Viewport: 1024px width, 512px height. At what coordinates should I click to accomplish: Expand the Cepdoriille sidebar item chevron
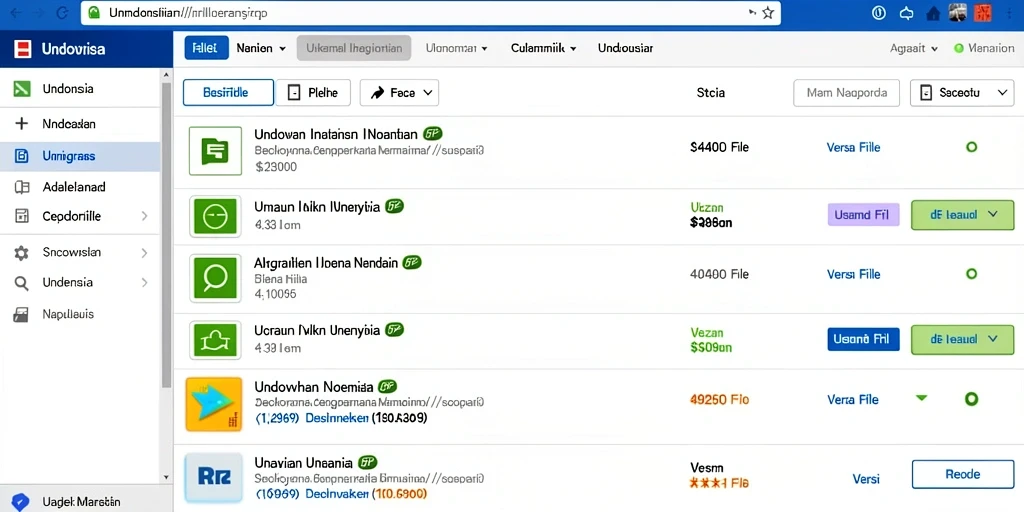(144, 216)
